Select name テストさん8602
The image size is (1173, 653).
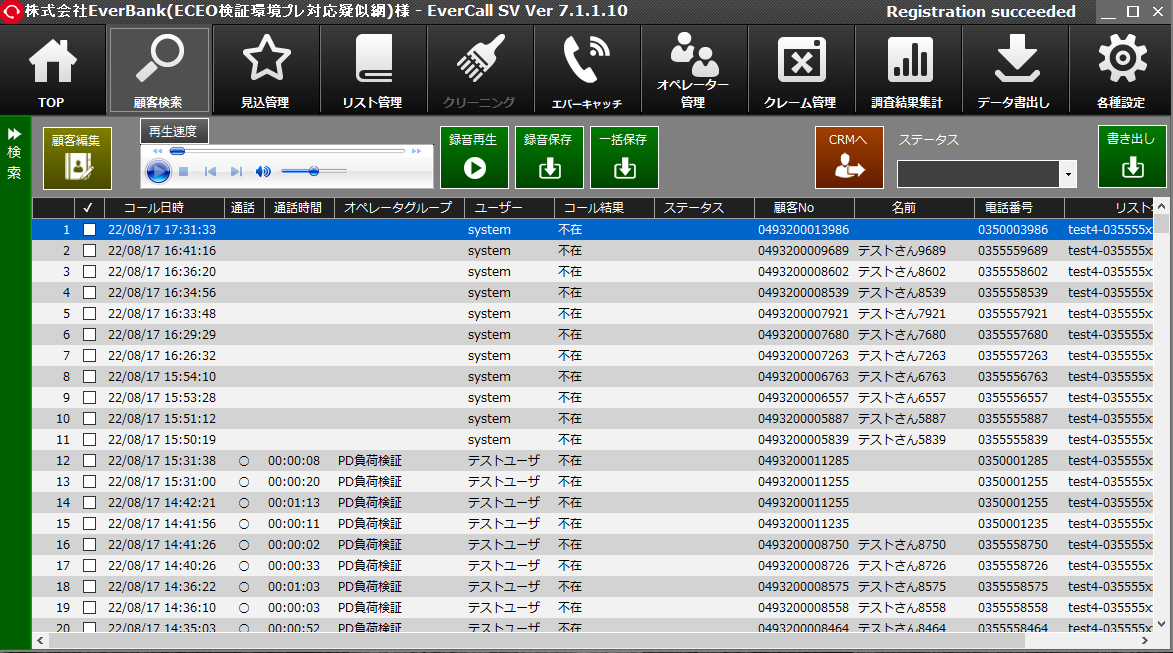click(901, 272)
